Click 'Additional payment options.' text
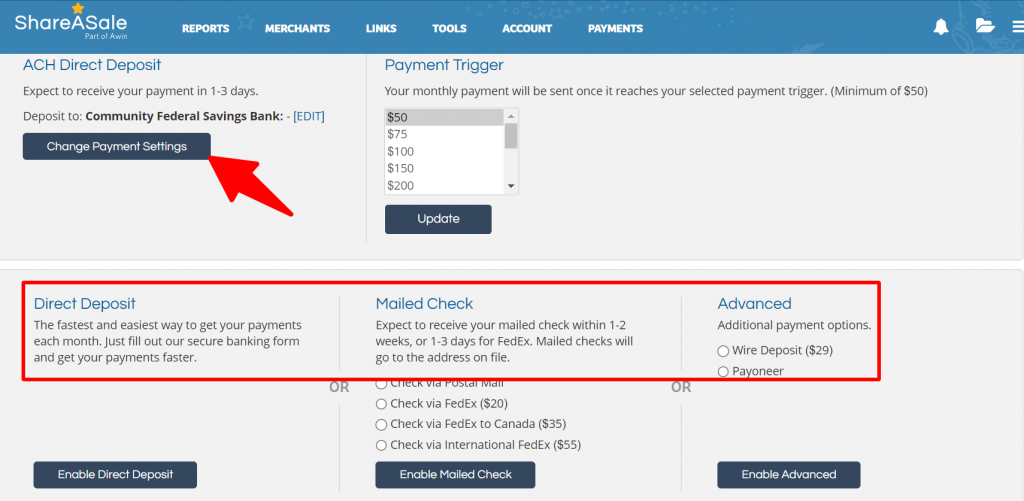This screenshot has height=501, width=1024. [x=794, y=325]
